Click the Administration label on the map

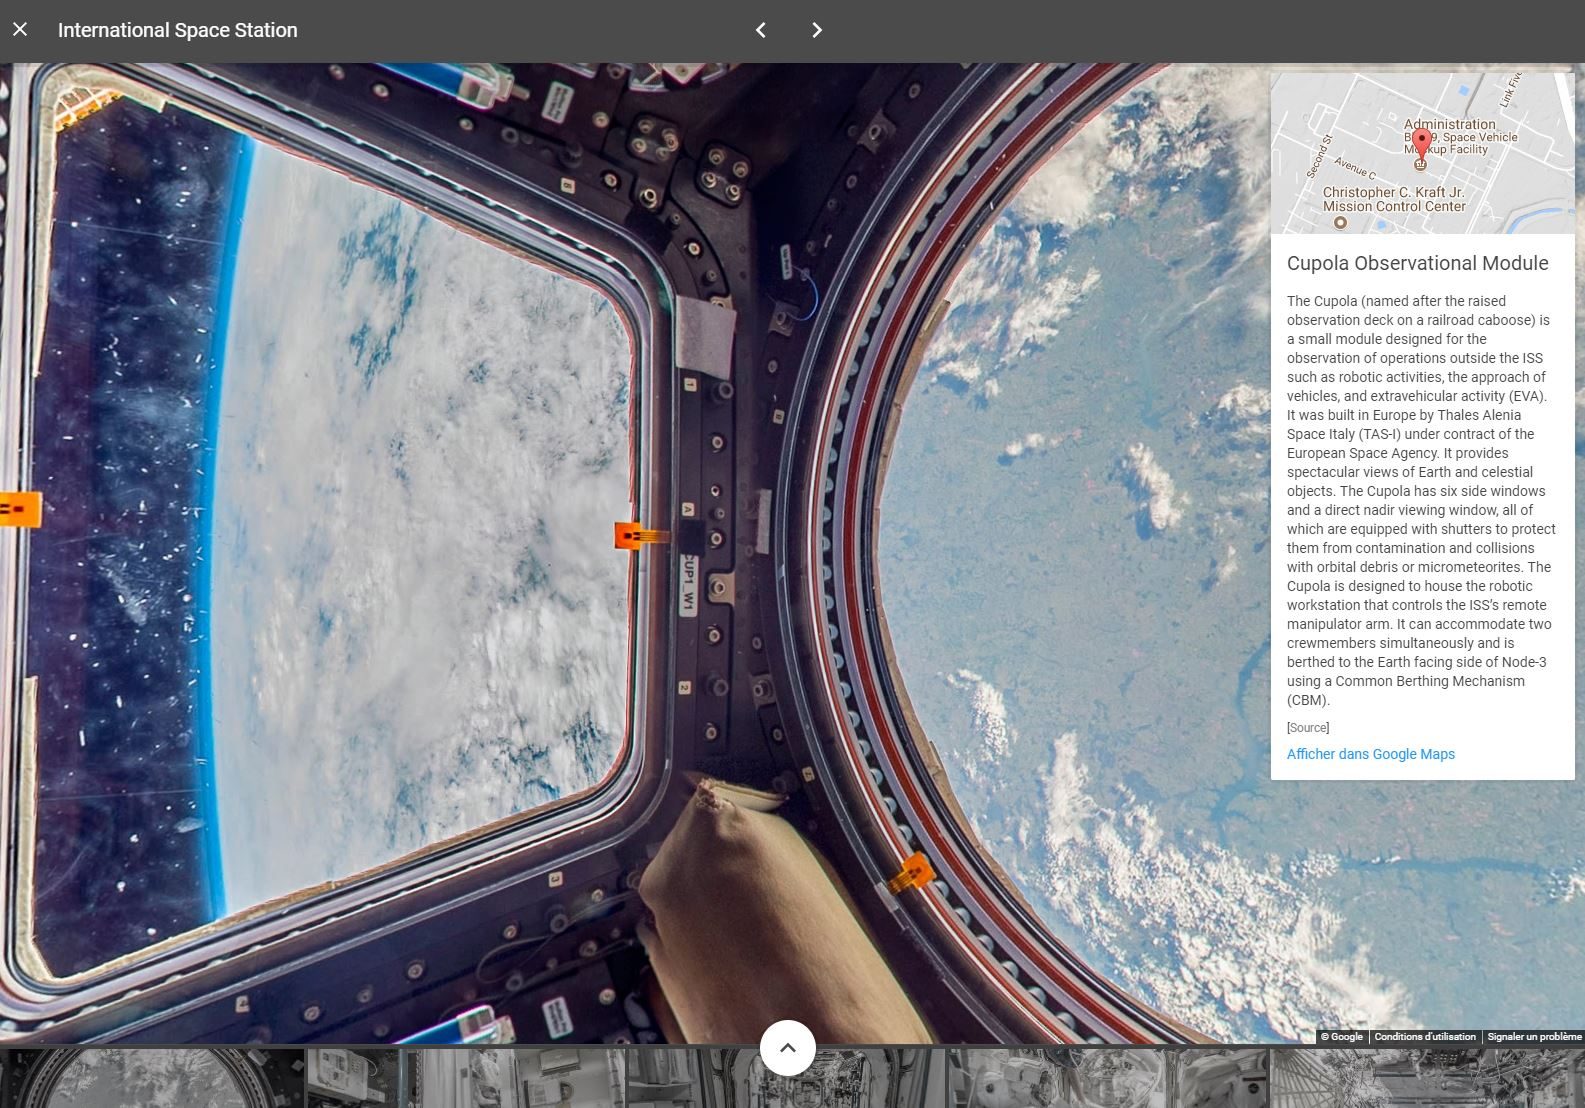pyautogui.click(x=1449, y=124)
